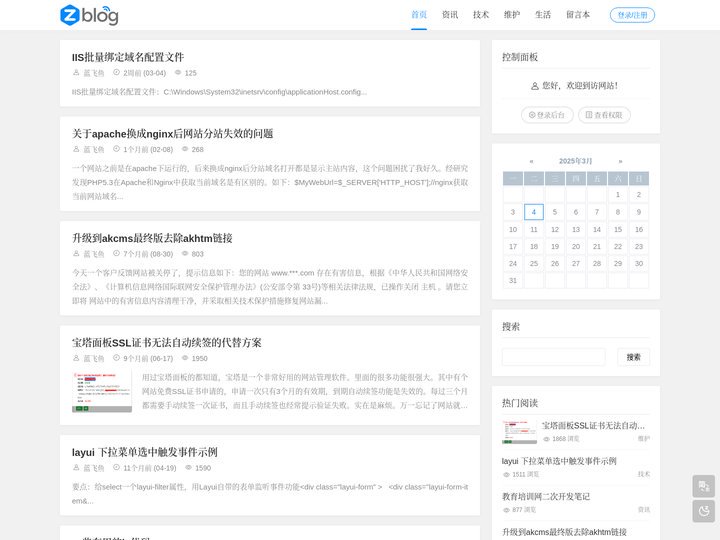Click the eye icon beside 1950 views
720x540 pixels.
[x=185, y=358]
